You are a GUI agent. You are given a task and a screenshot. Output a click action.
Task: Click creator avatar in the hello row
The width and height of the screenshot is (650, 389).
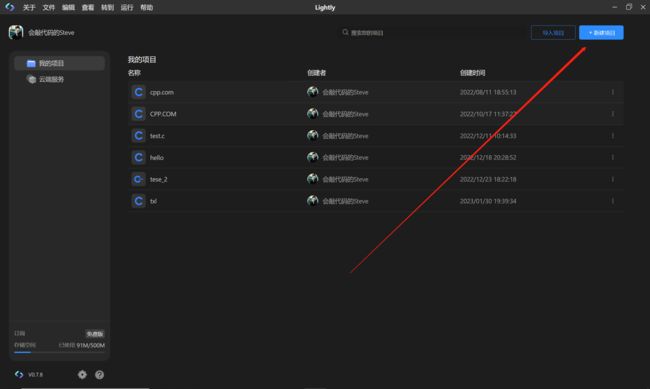tap(313, 157)
